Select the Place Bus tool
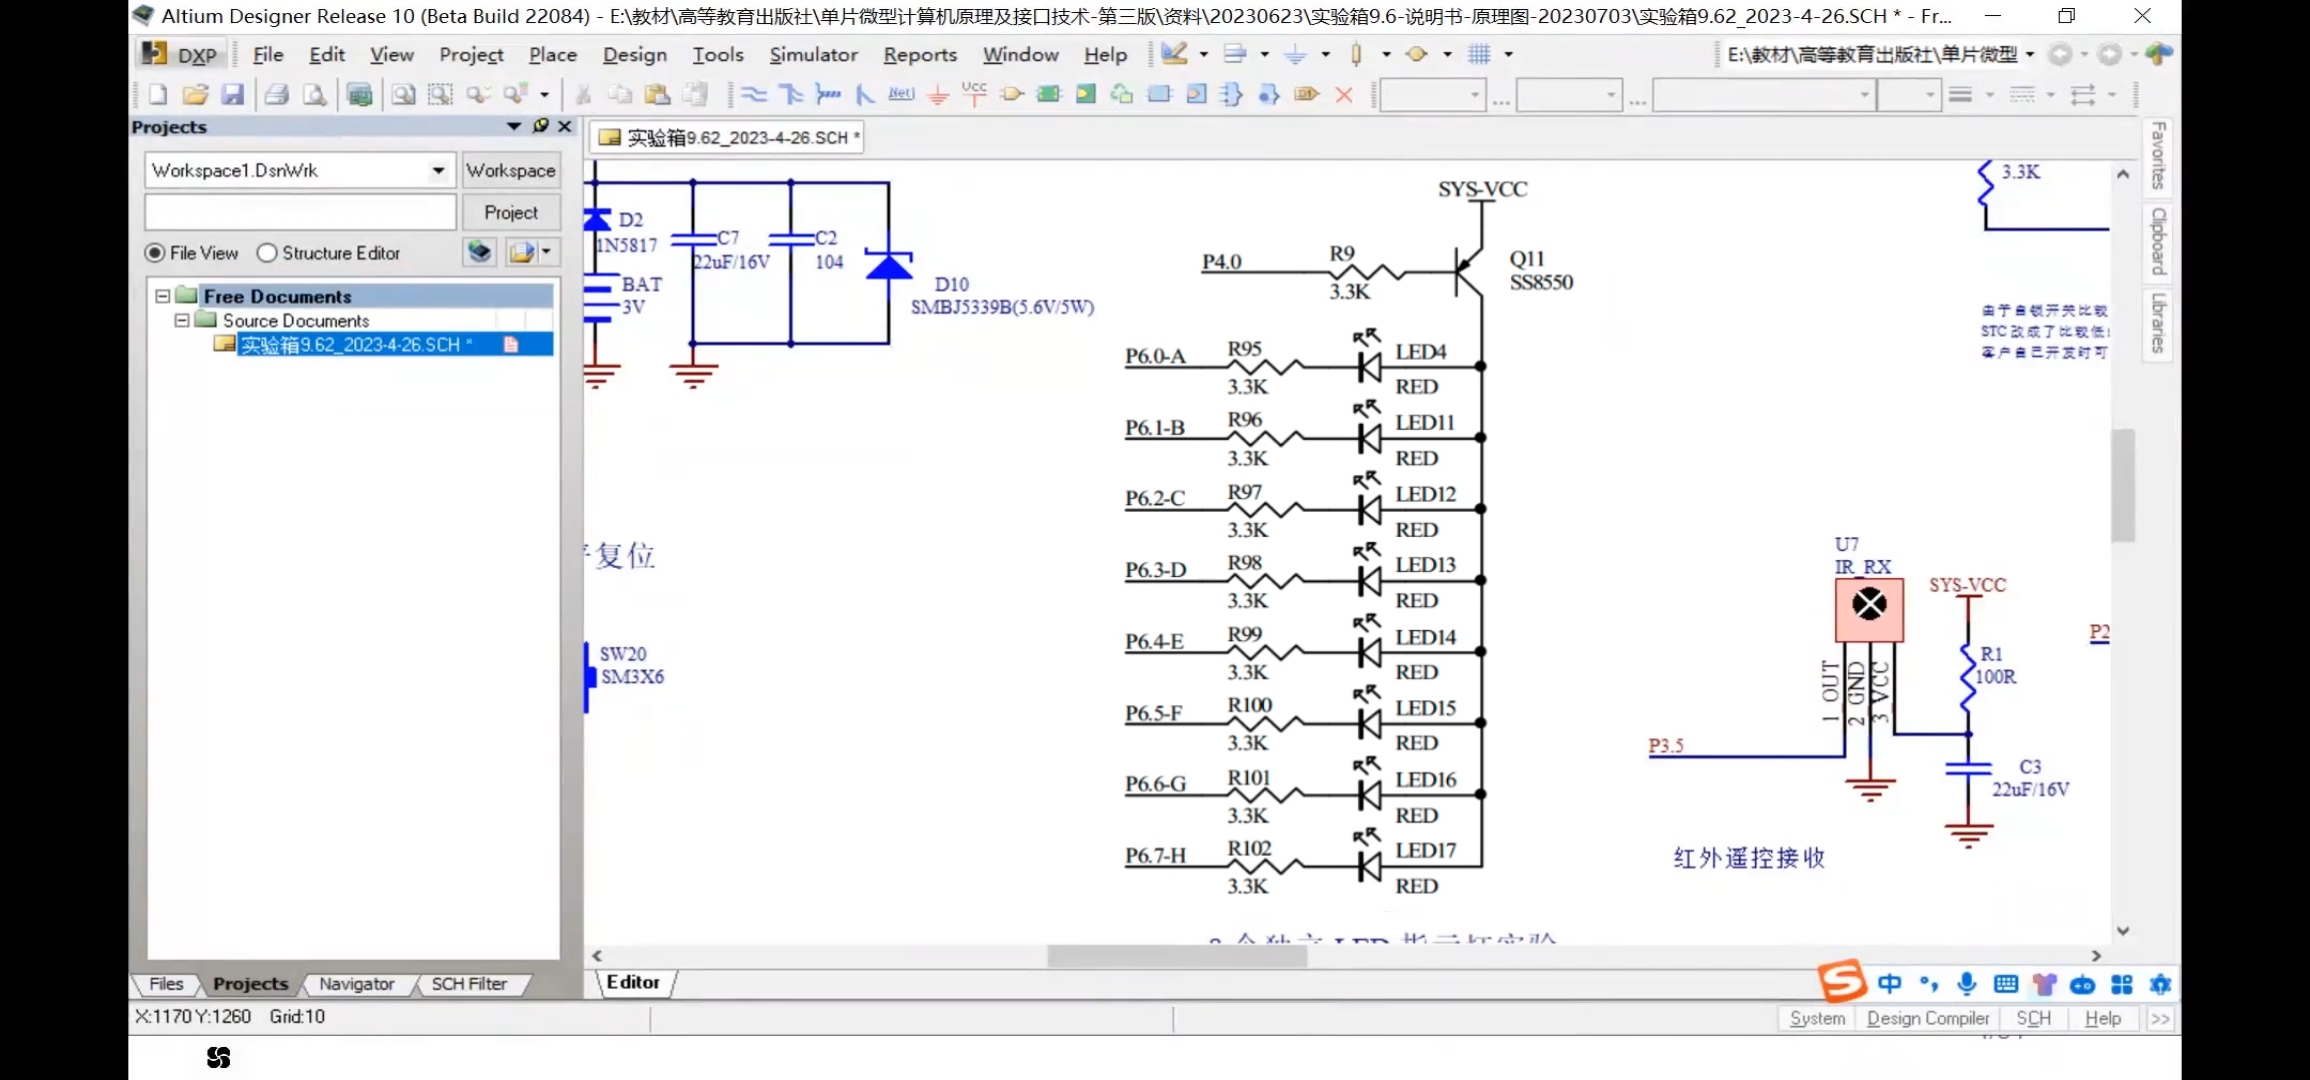2310x1080 pixels. click(791, 95)
